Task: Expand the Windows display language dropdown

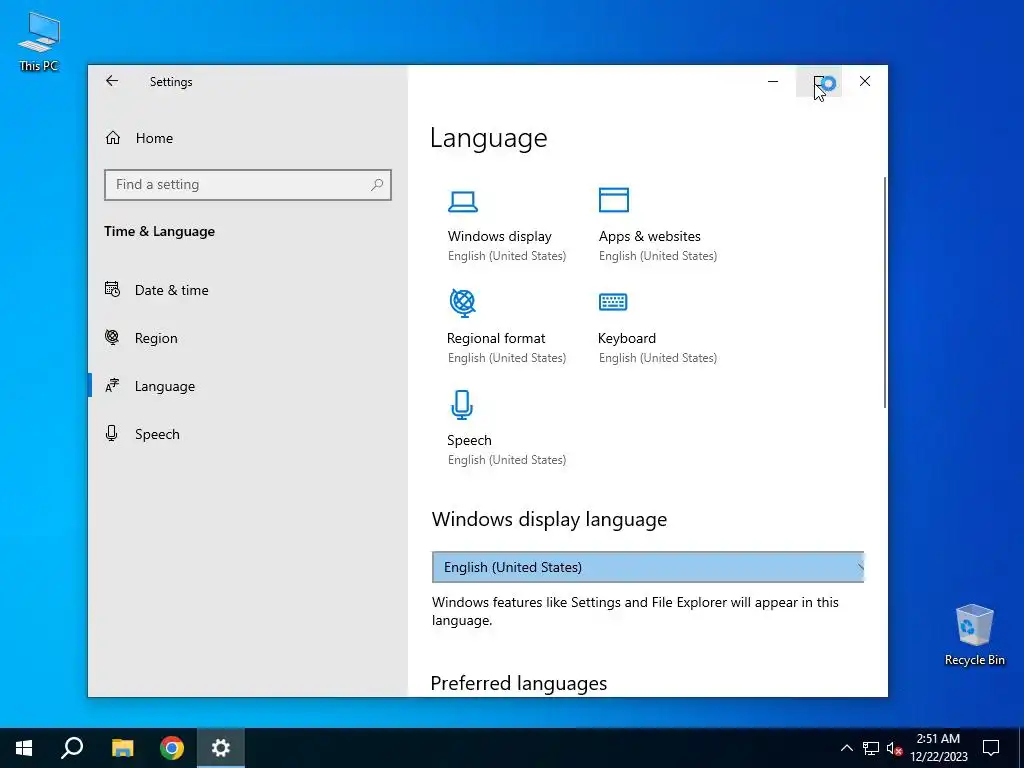Action: click(648, 567)
